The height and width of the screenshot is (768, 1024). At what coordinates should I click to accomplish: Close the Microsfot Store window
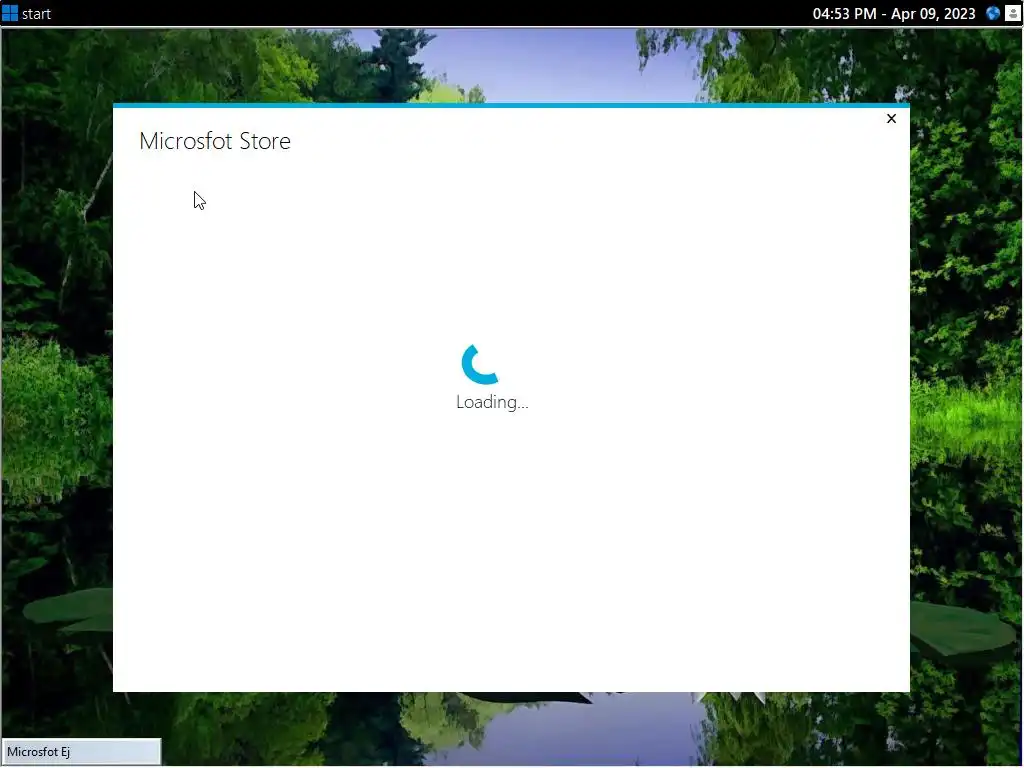[x=891, y=118]
